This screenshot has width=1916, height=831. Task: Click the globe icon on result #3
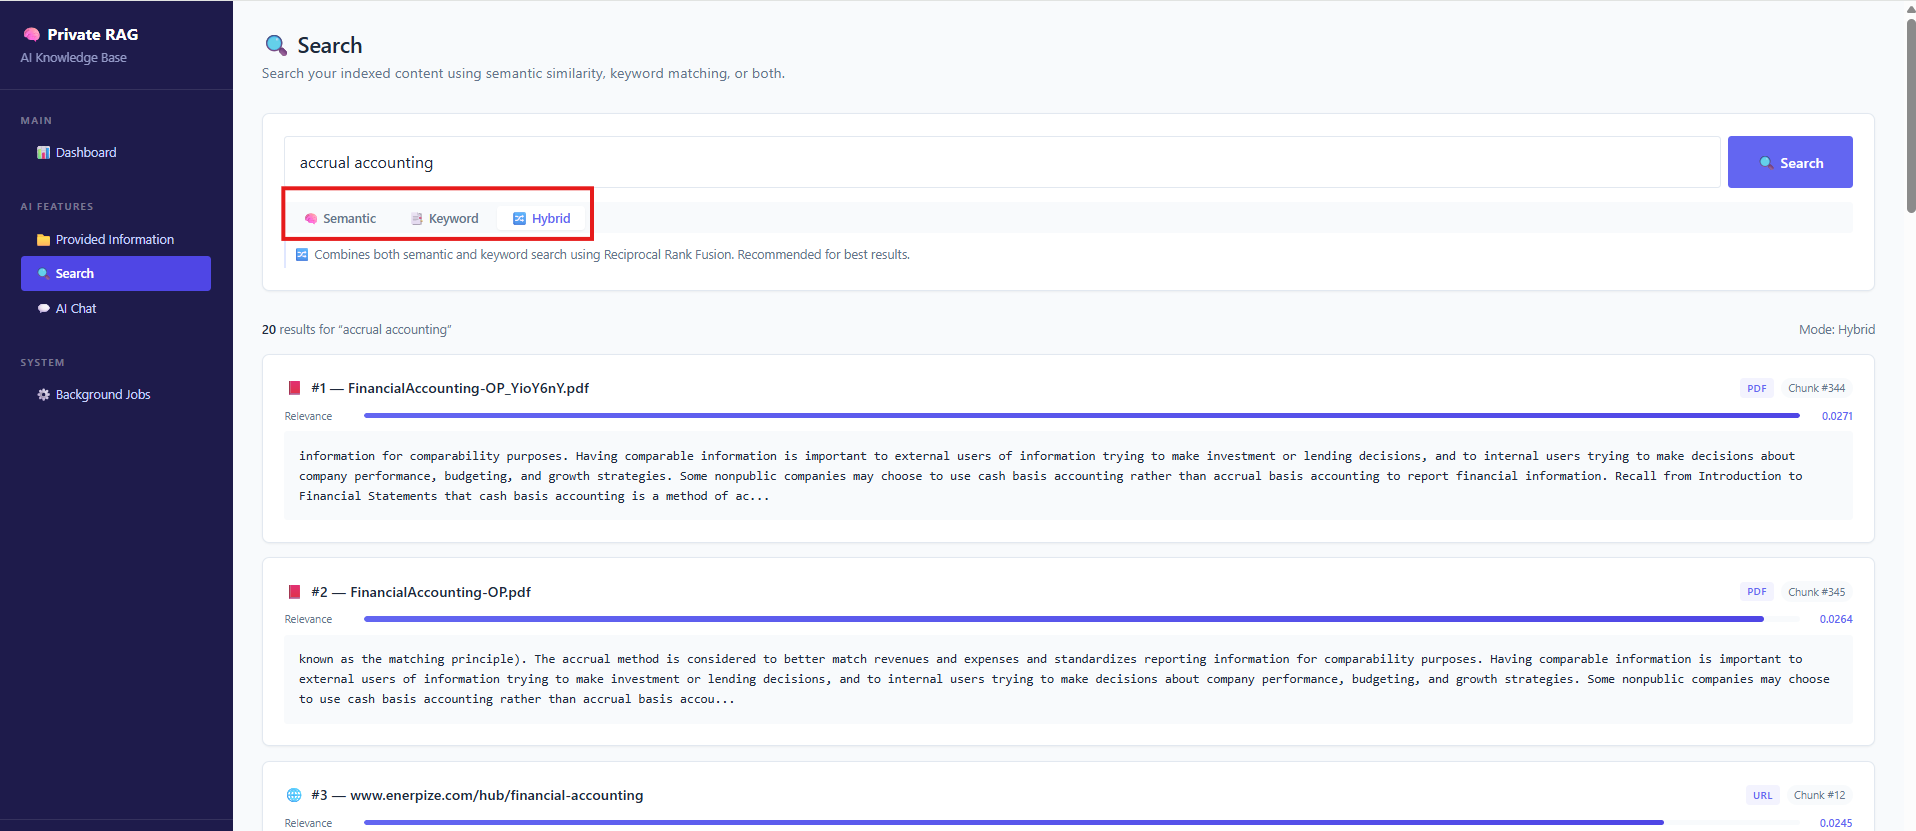(294, 795)
